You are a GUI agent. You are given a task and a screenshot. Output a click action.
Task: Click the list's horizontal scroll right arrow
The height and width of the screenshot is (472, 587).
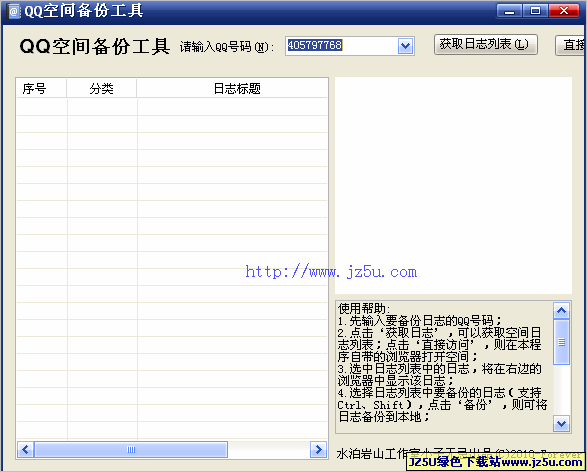tap(318, 449)
